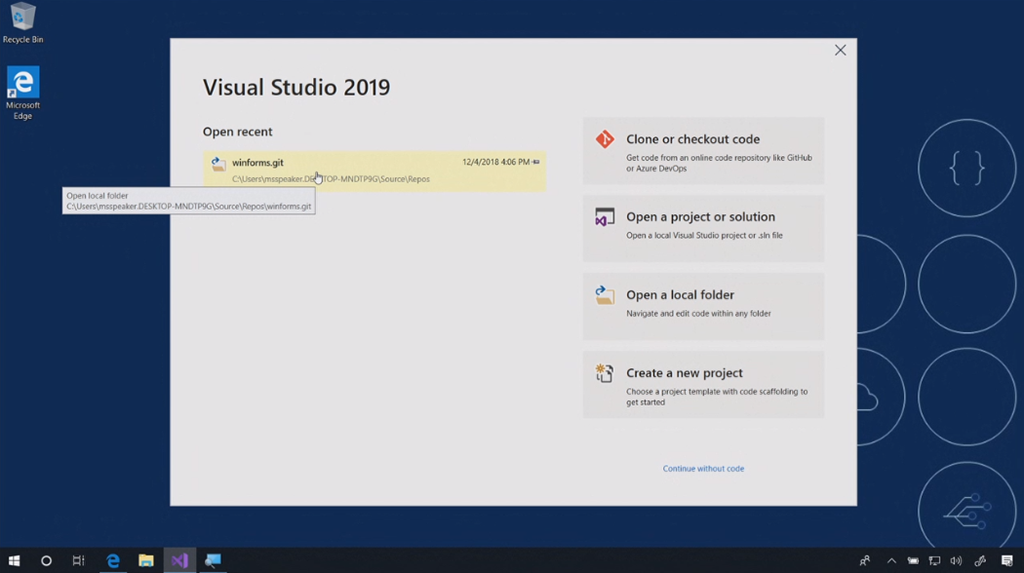Open File Explorer from the taskbar
Screen dimensions: 1024x573
pyautogui.click(x=146, y=561)
